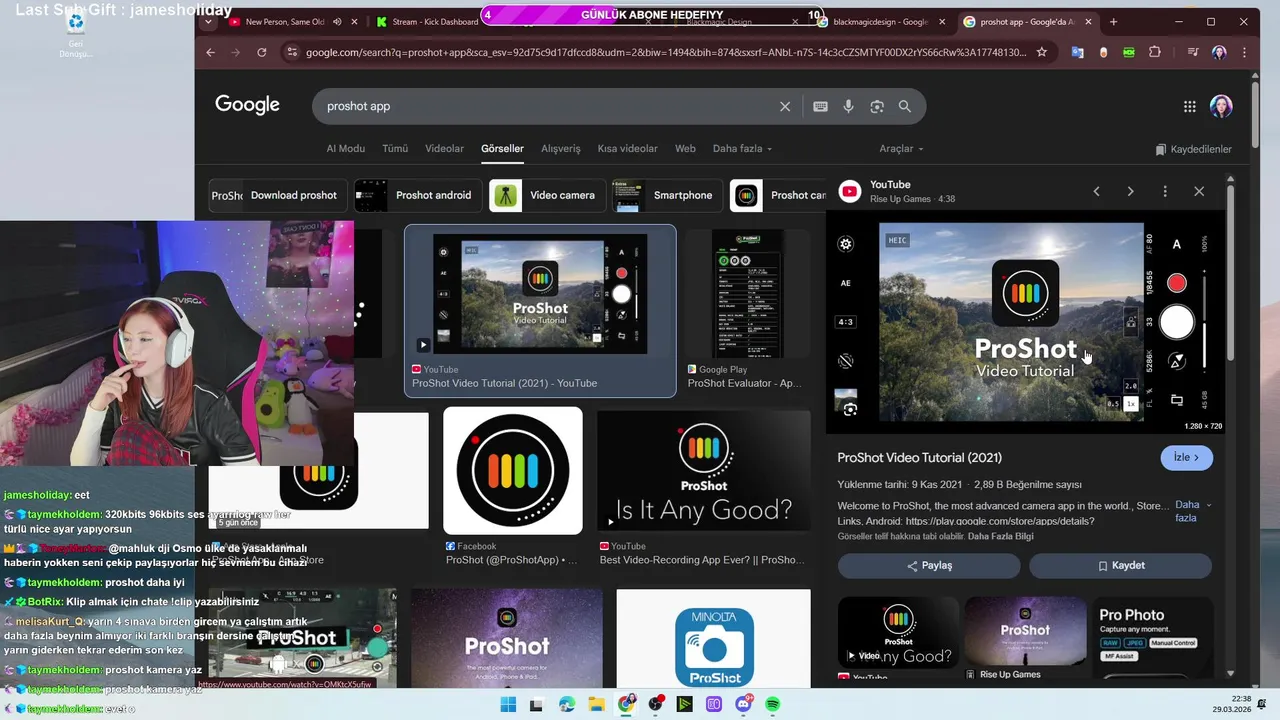Go to Google homepage via logo
This screenshot has height=720, width=1280.
coord(247,105)
